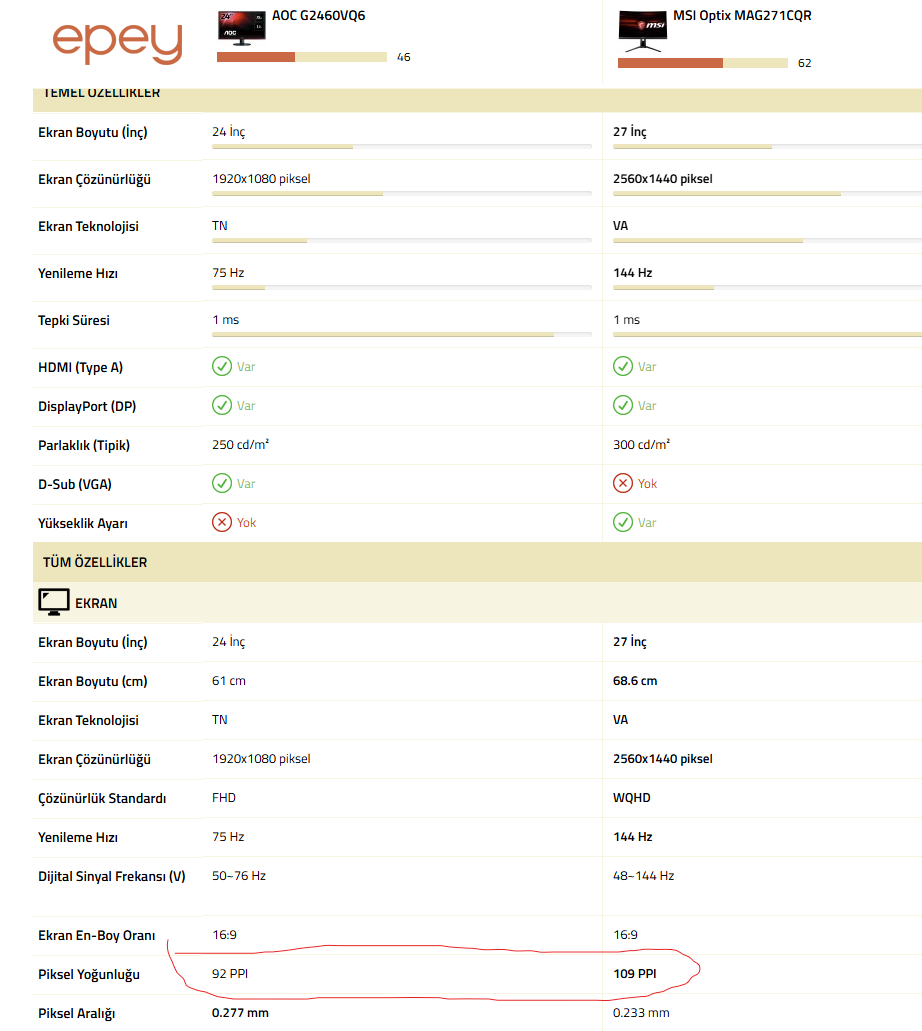The height and width of the screenshot is (1031, 922).
Task: Click DisplayPort (DP) green check for MSI
Action: pyautogui.click(x=623, y=405)
